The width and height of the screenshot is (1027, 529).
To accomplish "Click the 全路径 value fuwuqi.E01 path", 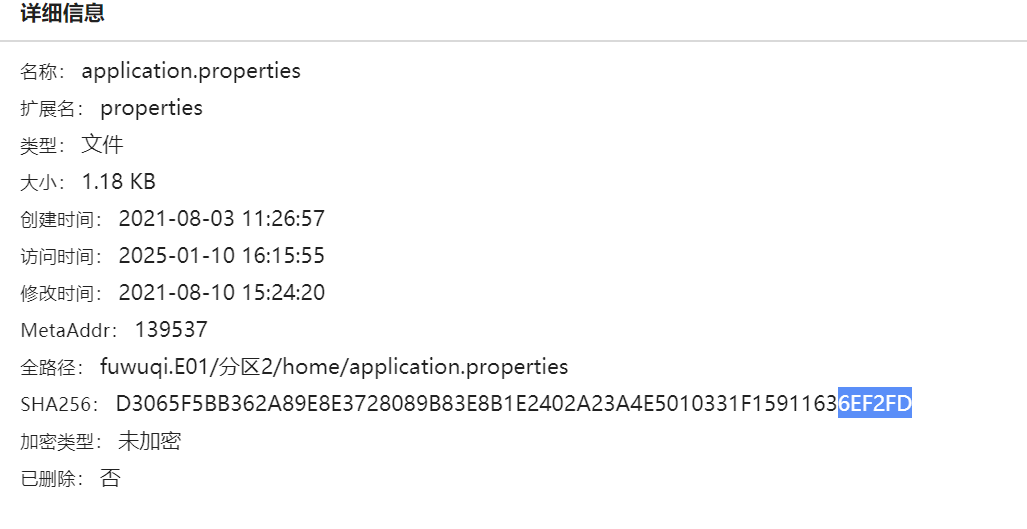I will click(334, 367).
